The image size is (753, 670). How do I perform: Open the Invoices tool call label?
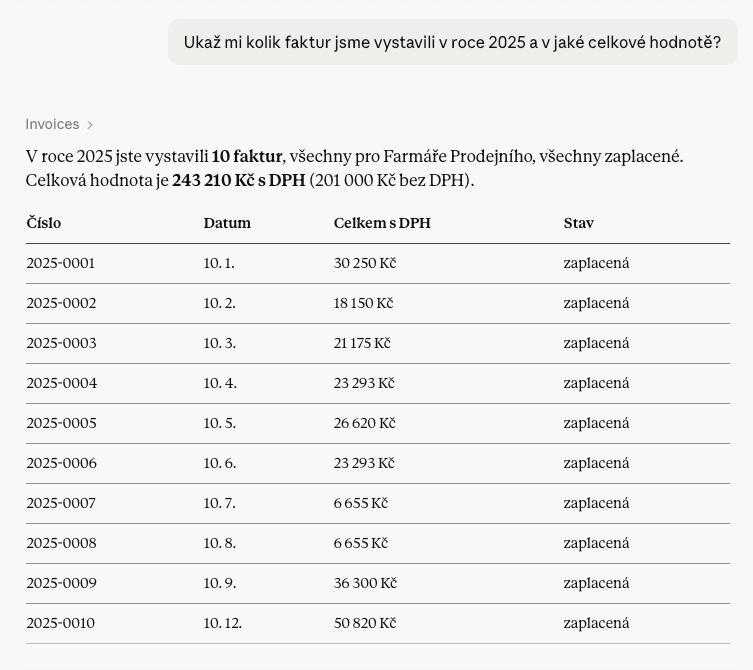(x=52, y=124)
